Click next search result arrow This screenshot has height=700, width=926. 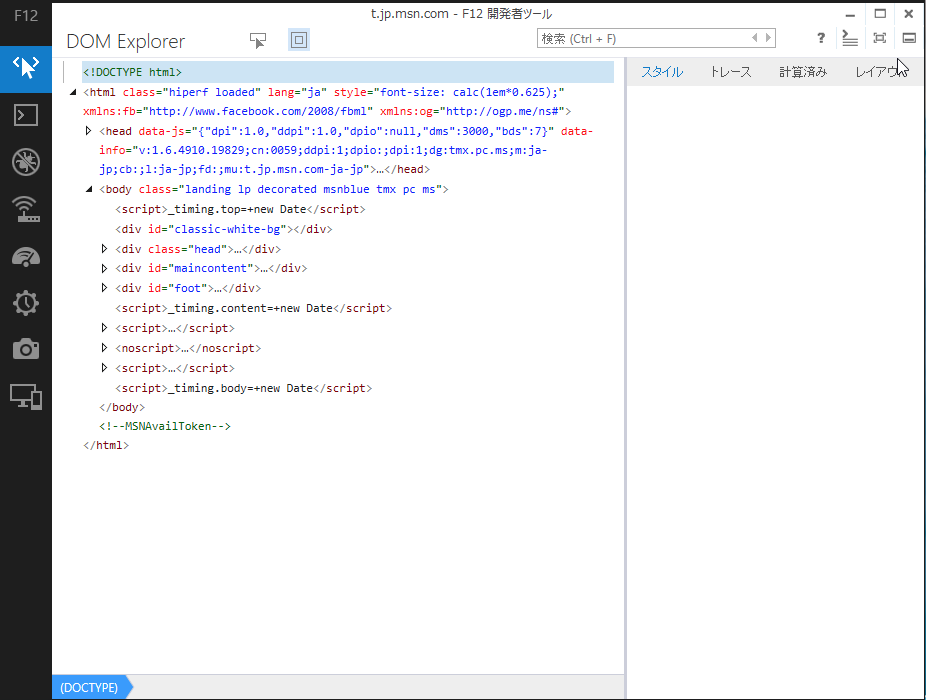(x=768, y=39)
